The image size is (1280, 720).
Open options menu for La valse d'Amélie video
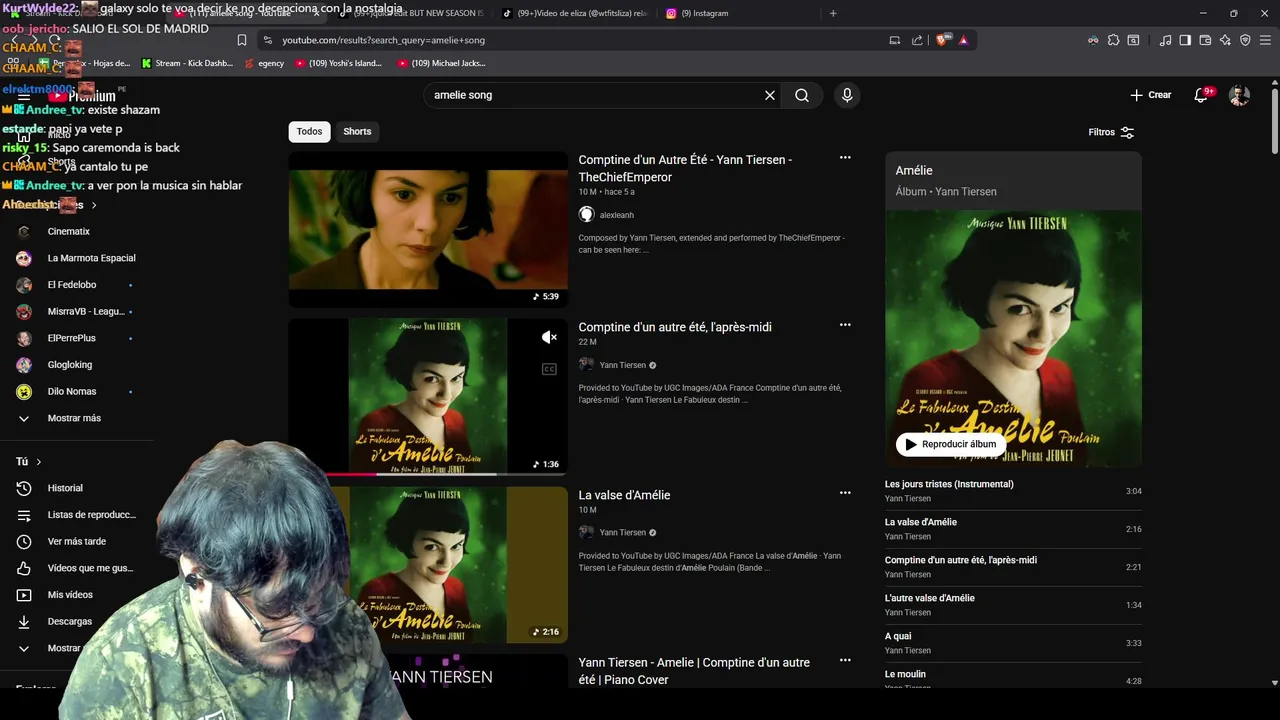click(x=845, y=493)
